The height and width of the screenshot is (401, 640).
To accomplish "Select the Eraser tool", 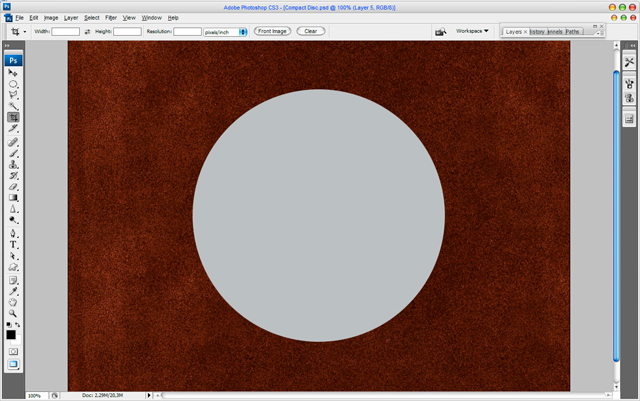I will click(x=13, y=187).
